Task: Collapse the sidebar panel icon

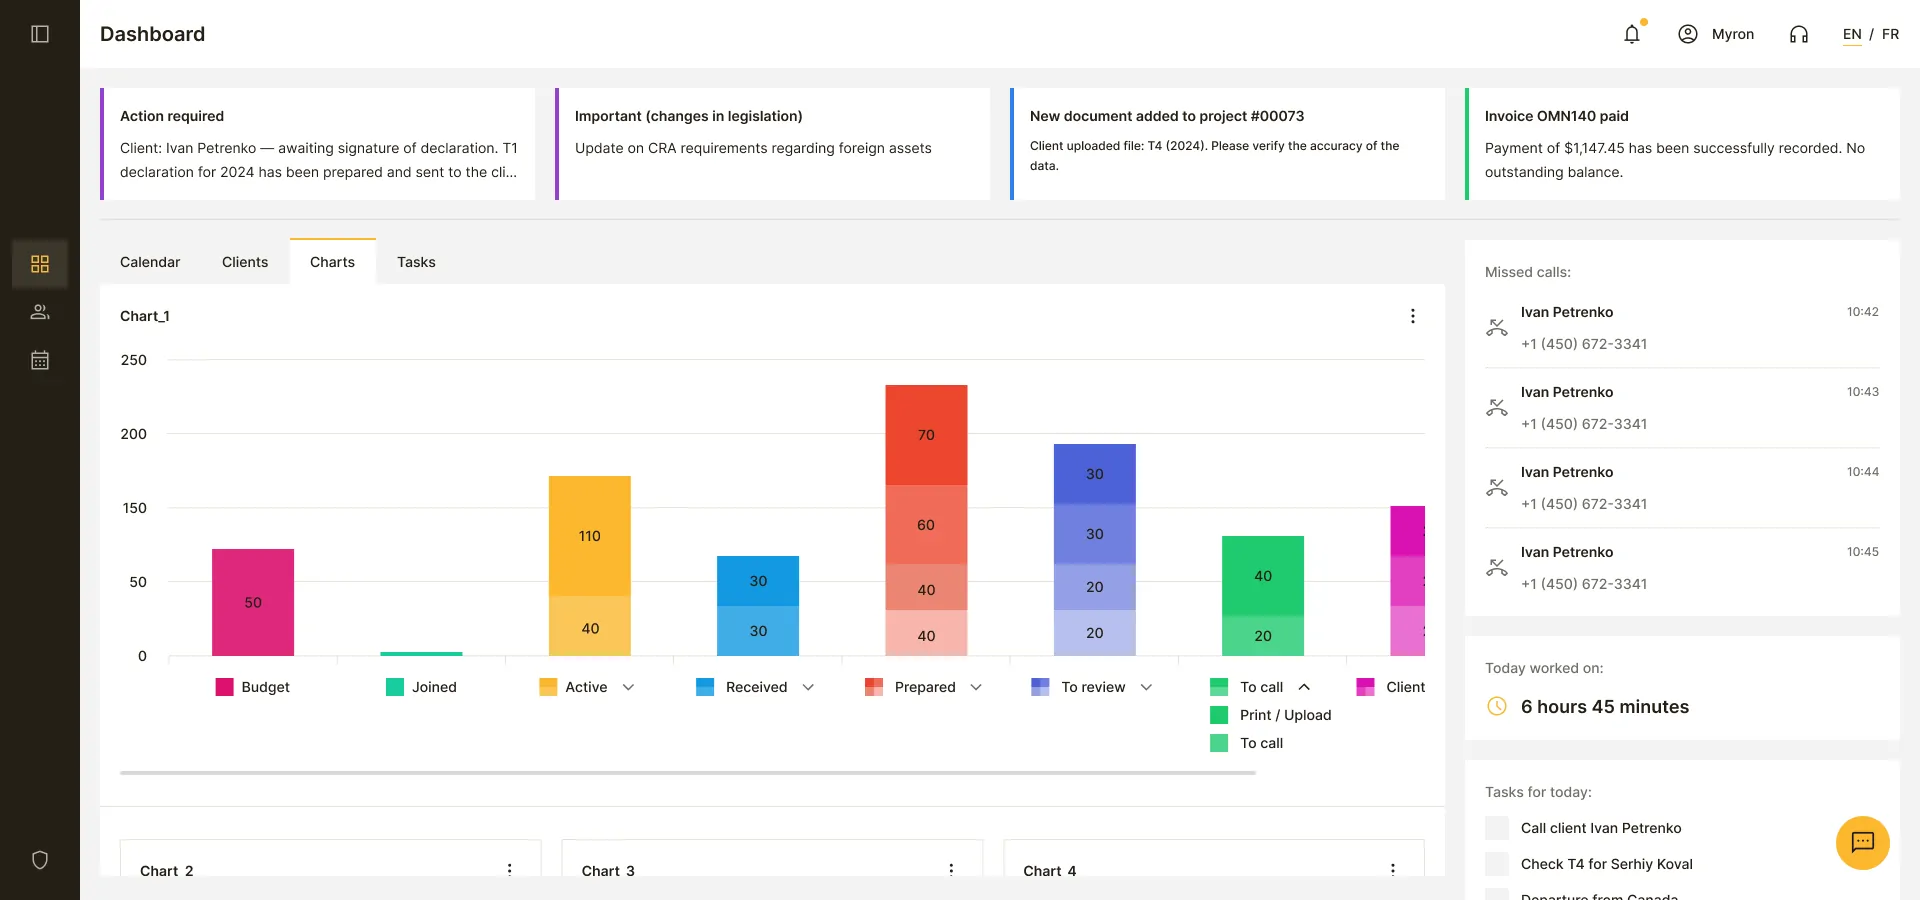Action: coord(40,34)
